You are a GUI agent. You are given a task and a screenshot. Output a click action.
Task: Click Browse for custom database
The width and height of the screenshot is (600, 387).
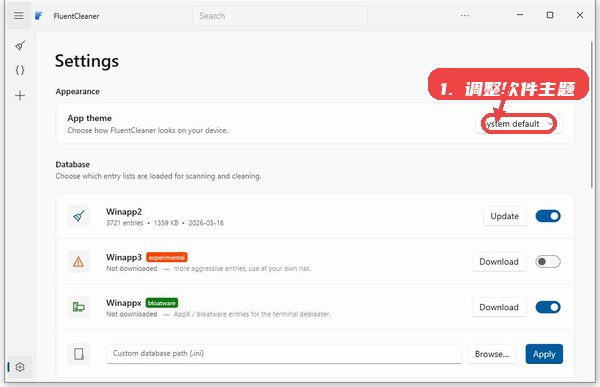(x=492, y=354)
